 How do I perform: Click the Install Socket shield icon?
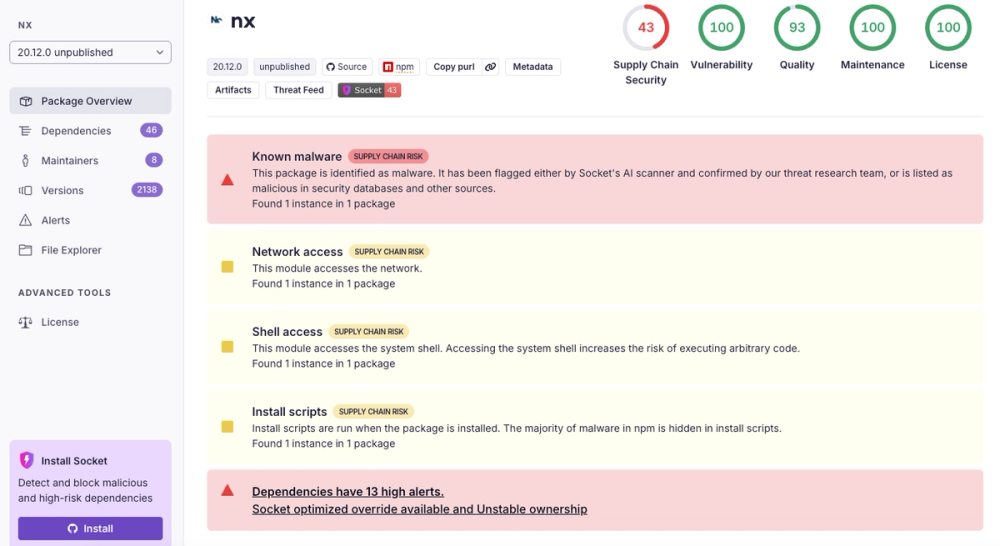[x=27, y=460]
